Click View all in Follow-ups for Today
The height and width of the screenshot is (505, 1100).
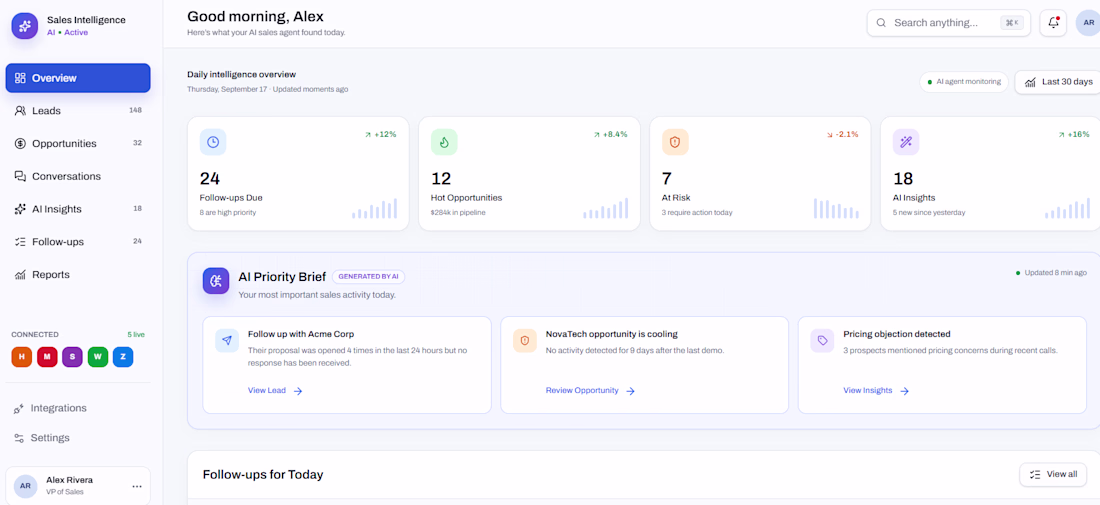tap(1053, 474)
